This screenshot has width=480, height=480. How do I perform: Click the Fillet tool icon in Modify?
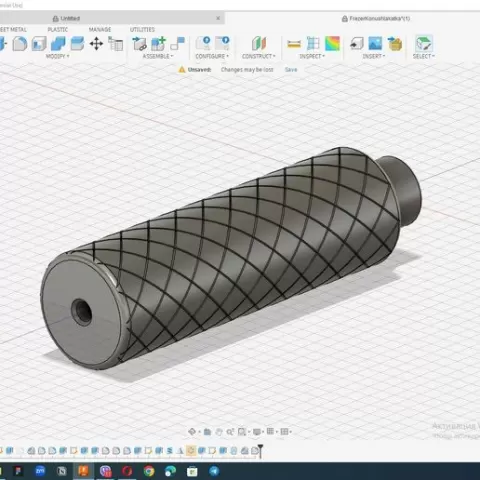pos(20,44)
